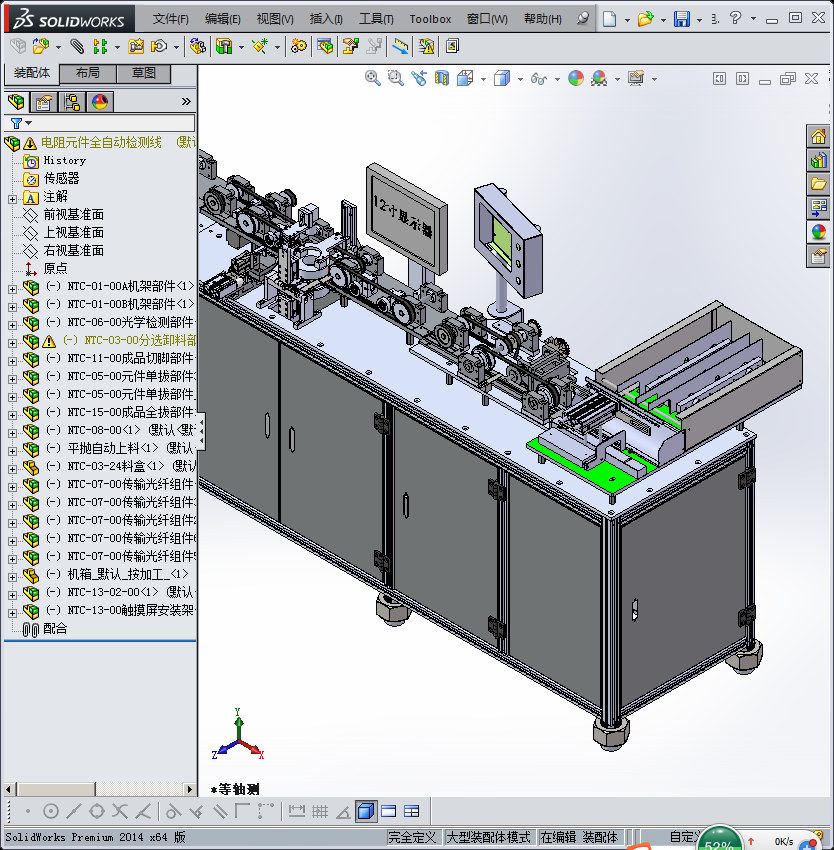Open the DisplayManager tab icon
Viewport: 834px width, 850px height.
pyautogui.click(x=99, y=101)
